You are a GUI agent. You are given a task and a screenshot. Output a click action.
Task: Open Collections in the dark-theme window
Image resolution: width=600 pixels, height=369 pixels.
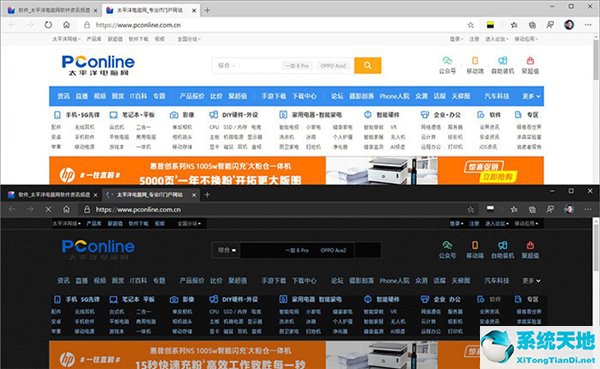tap(532, 209)
